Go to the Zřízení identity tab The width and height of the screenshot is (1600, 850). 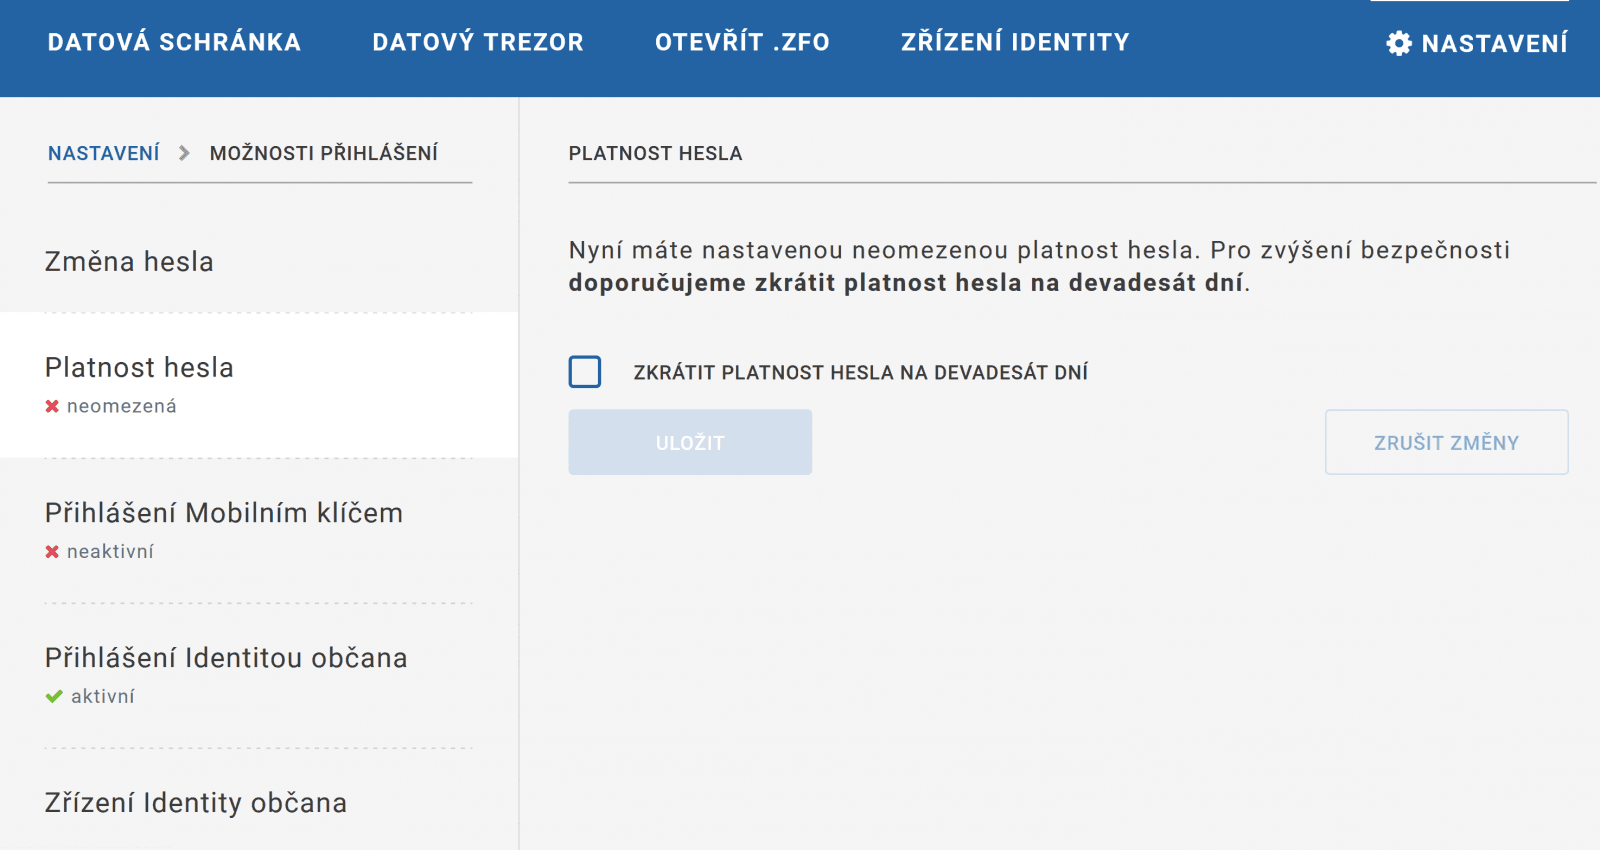(1015, 42)
